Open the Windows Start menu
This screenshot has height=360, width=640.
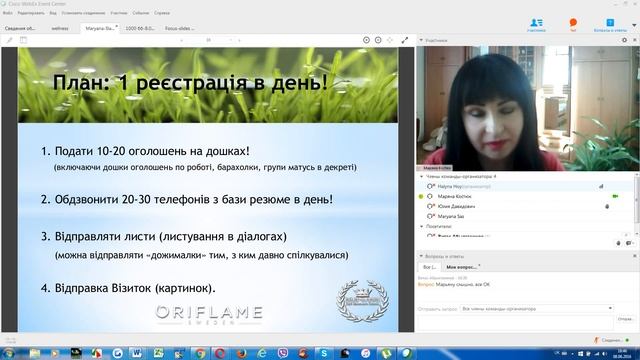tap(8, 353)
